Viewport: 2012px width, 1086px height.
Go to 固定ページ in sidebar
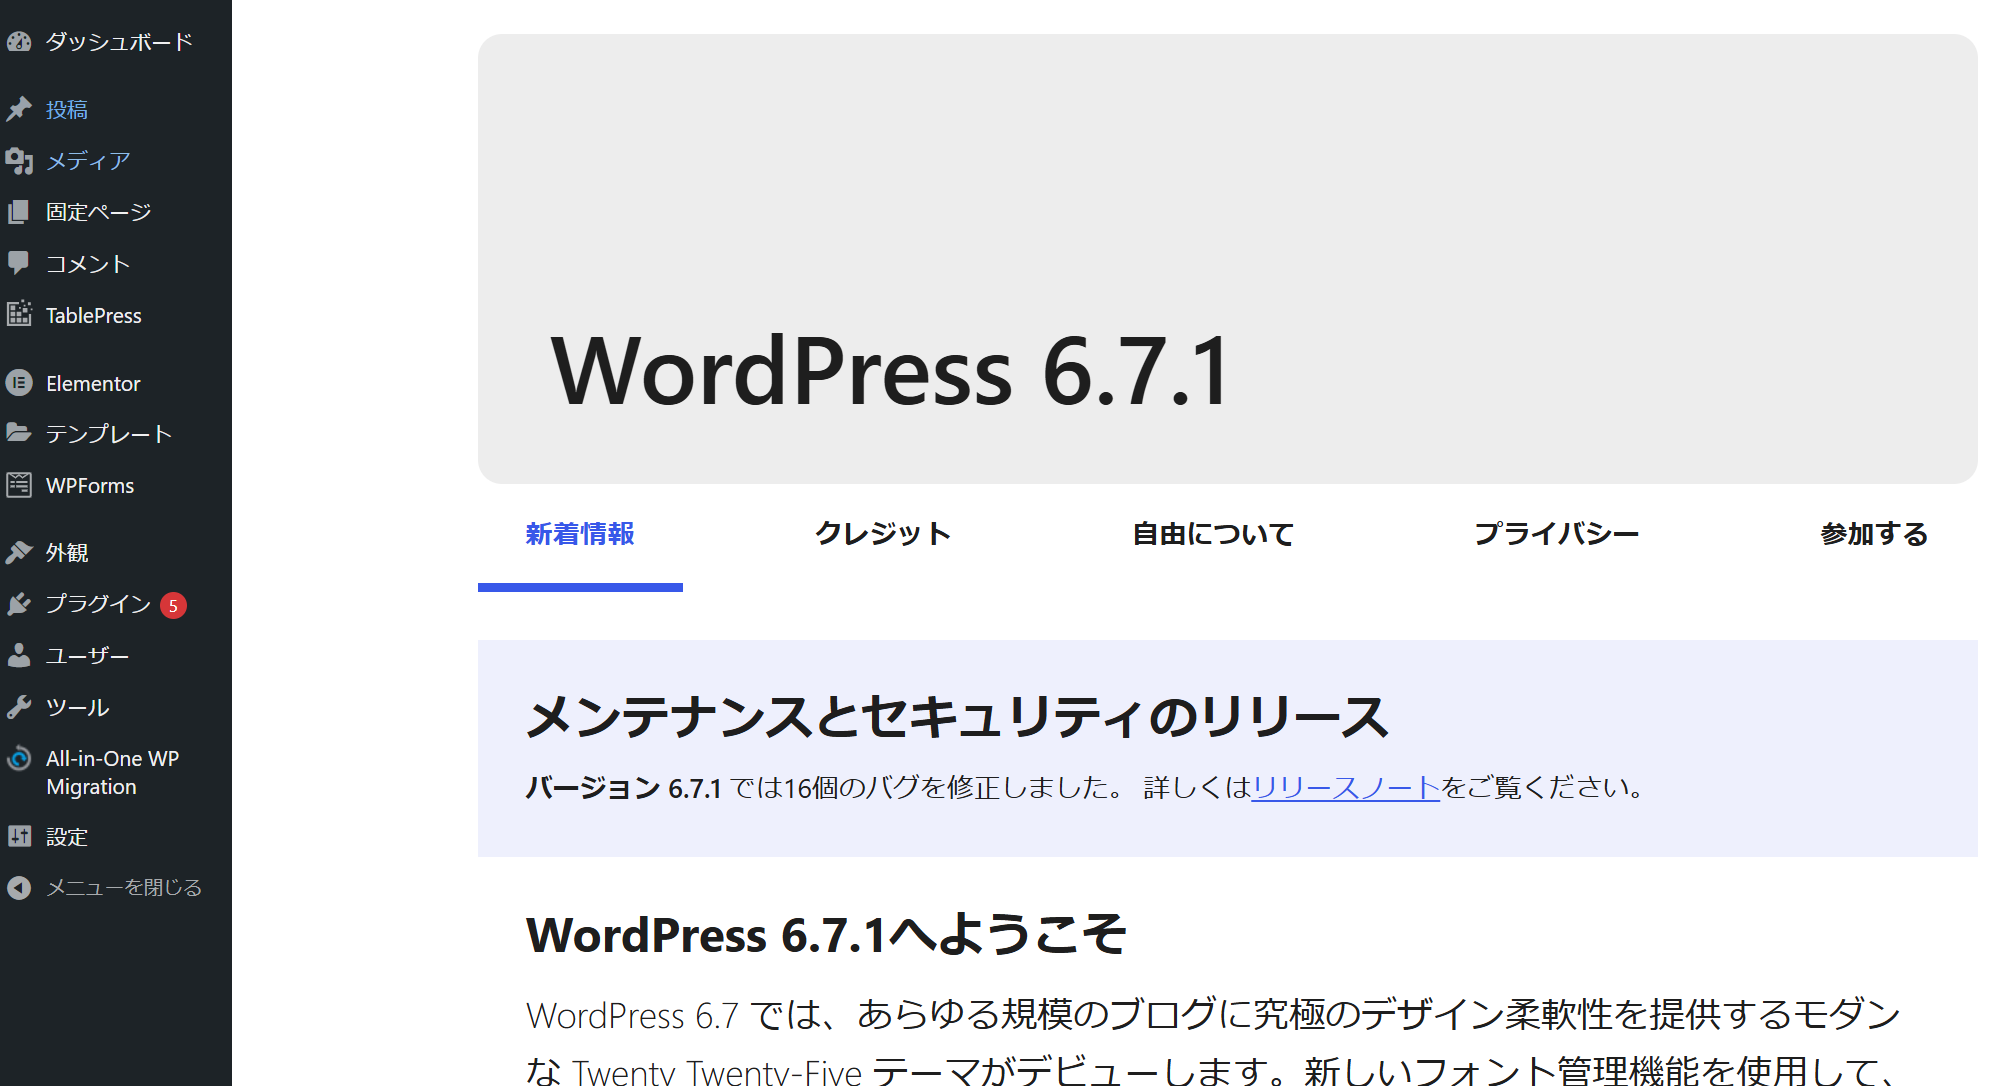[99, 212]
